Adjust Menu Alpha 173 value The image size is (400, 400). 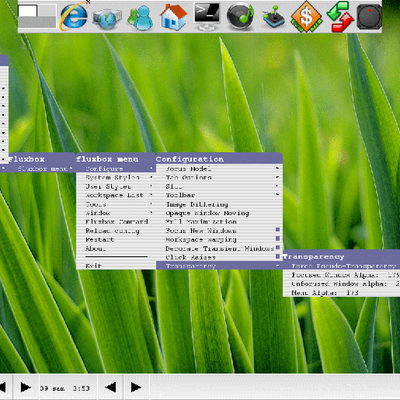coord(341,293)
